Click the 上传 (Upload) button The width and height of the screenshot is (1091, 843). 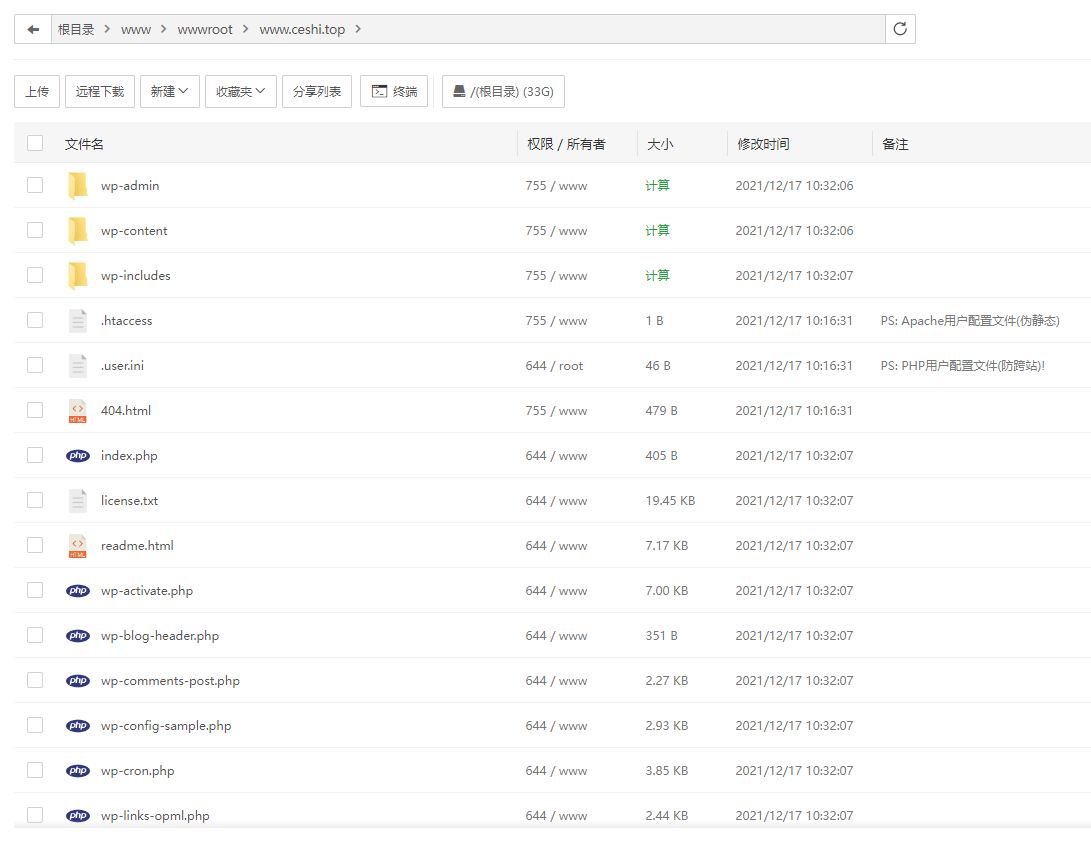(37, 91)
